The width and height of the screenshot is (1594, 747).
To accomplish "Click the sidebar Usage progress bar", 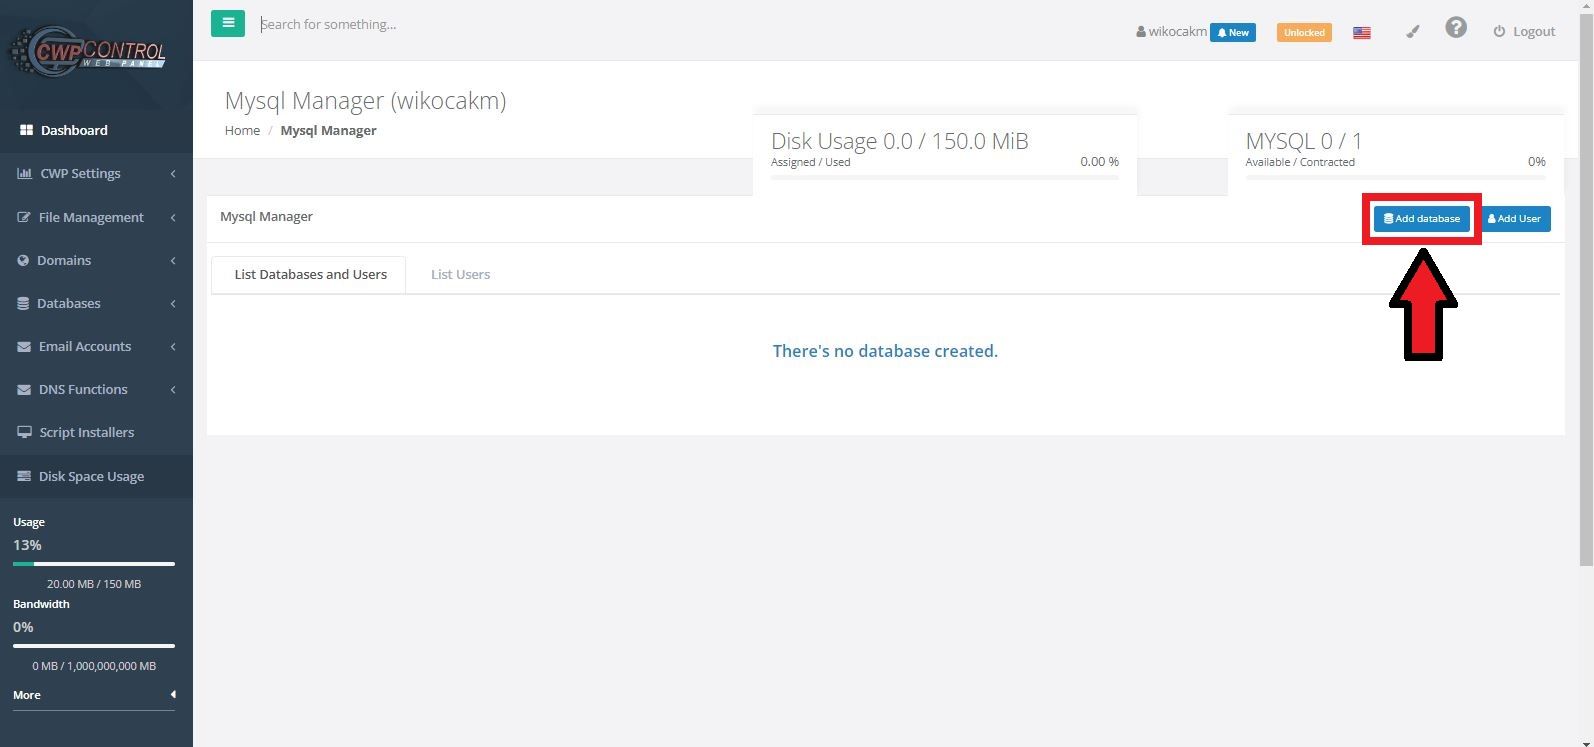I will pos(94,564).
